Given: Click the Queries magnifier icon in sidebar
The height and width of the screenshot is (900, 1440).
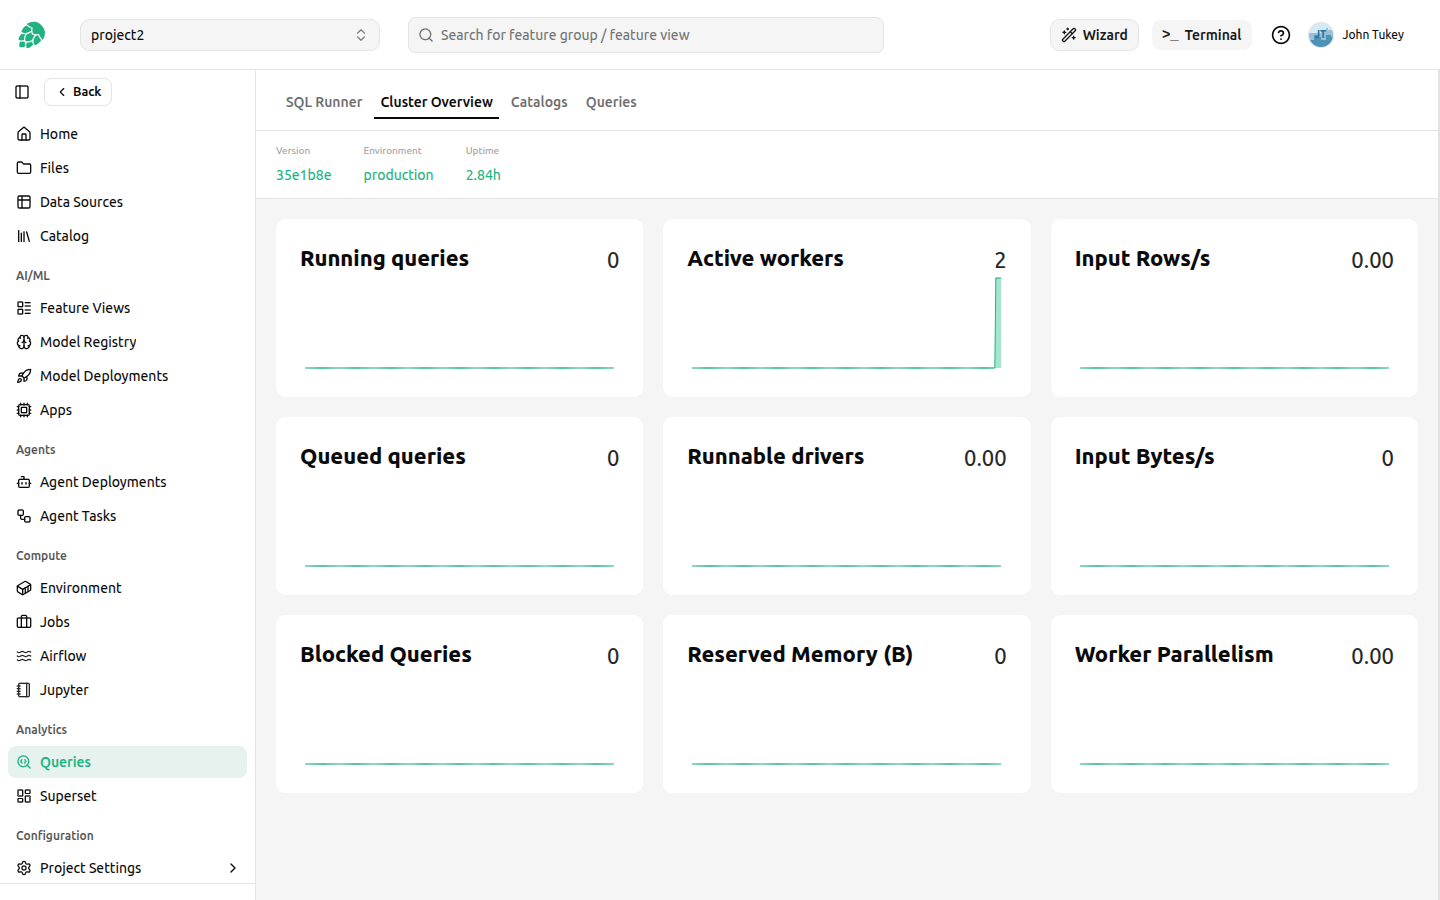Looking at the screenshot, I should (24, 762).
